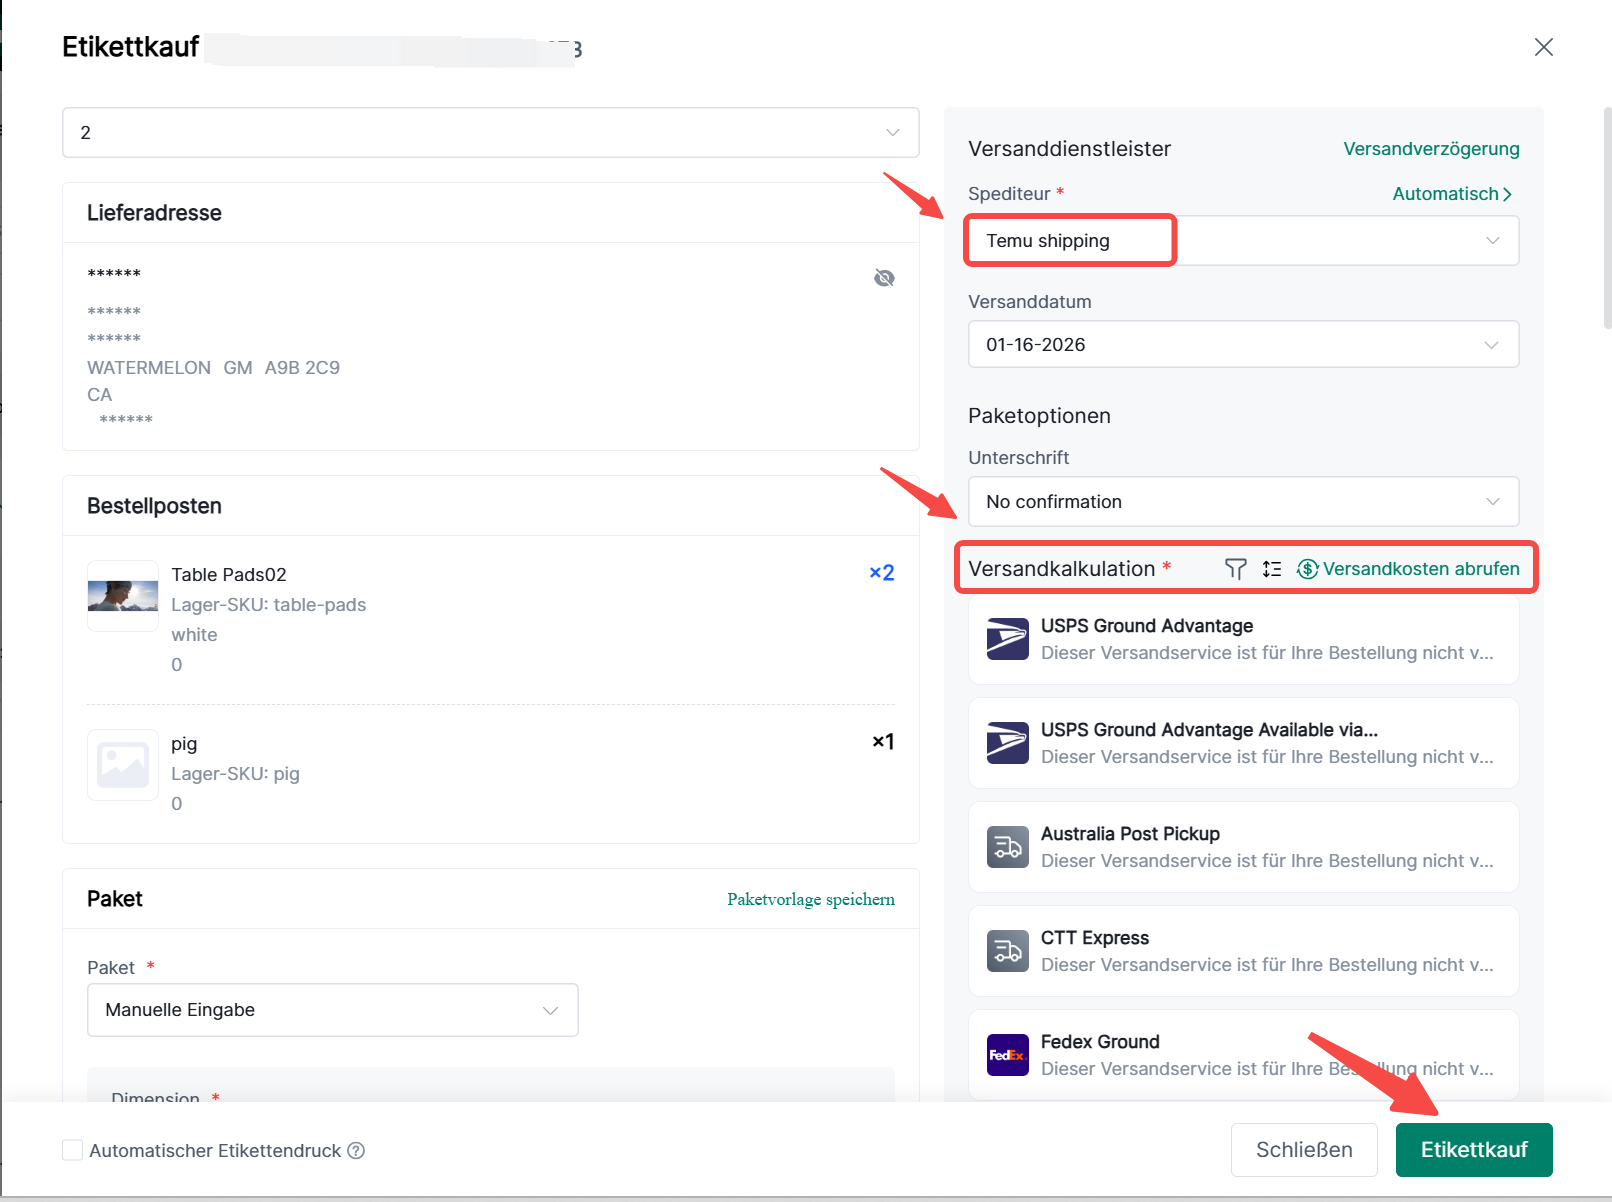Screen dimensions: 1612x1202
Task: Expand the Versanddatum date dropdown
Action: [1242, 345]
